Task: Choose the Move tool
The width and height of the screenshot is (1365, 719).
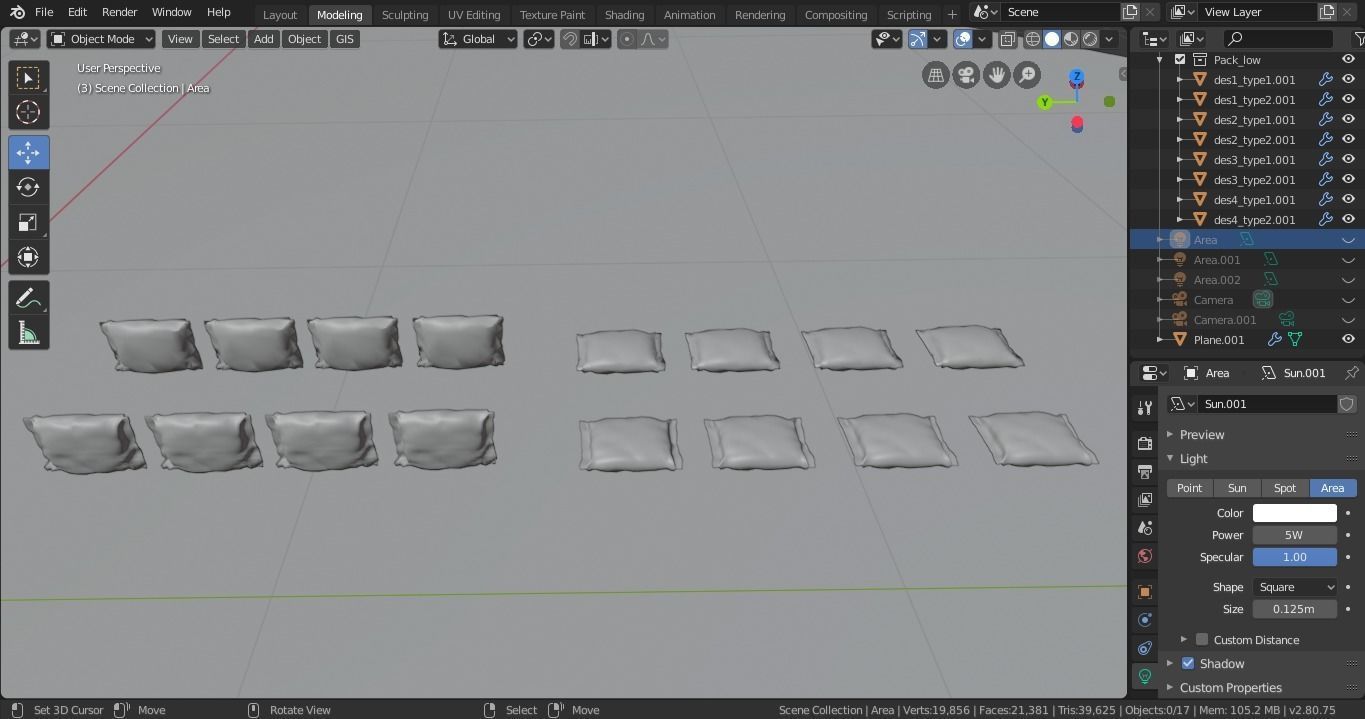Action: [28, 152]
